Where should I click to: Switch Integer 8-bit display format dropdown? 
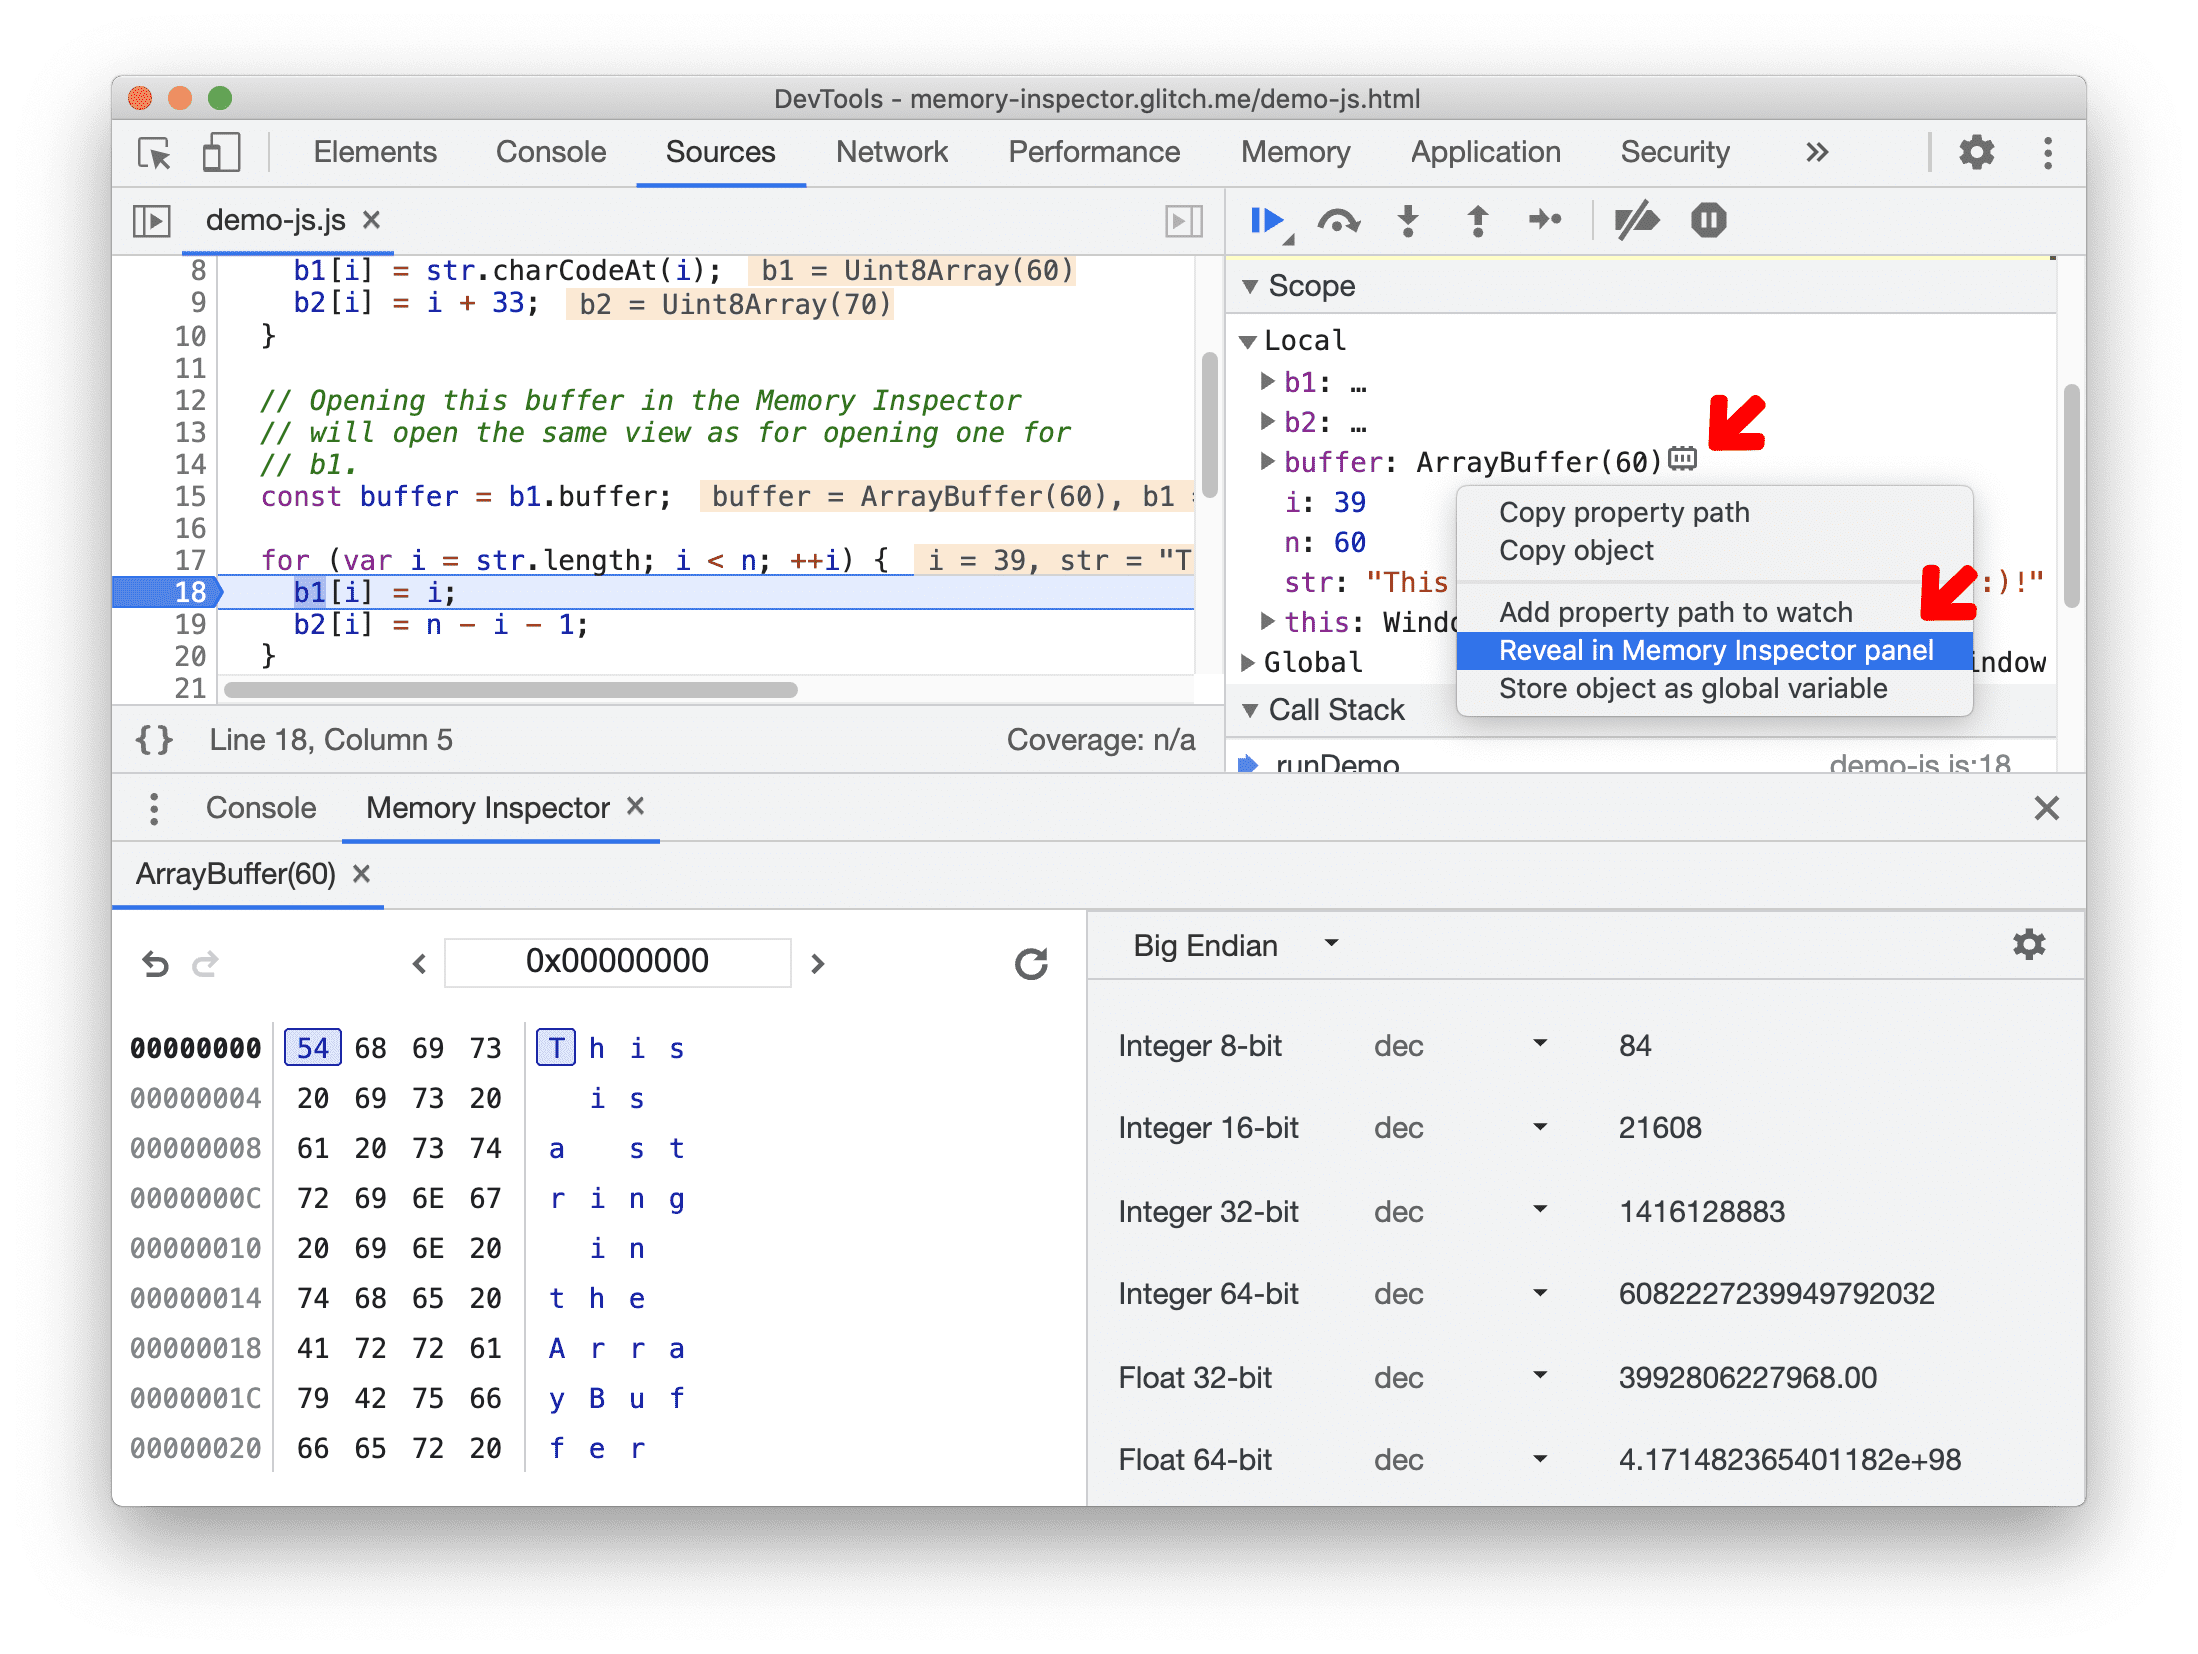coord(1487,1046)
